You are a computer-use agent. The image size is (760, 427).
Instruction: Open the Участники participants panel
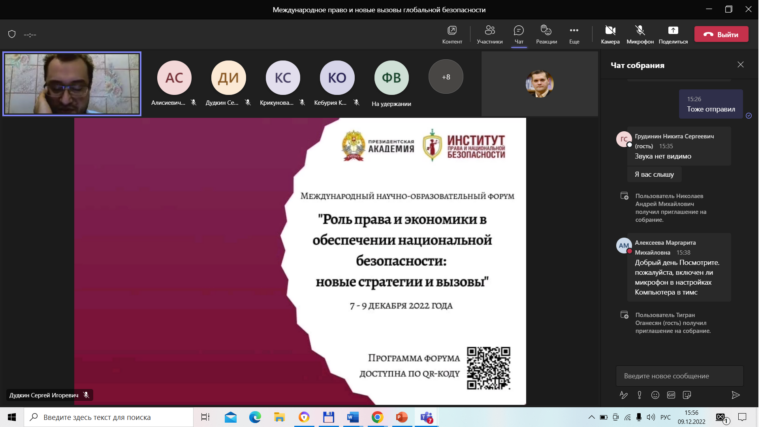pyautogui.click(x=489, y=34)
